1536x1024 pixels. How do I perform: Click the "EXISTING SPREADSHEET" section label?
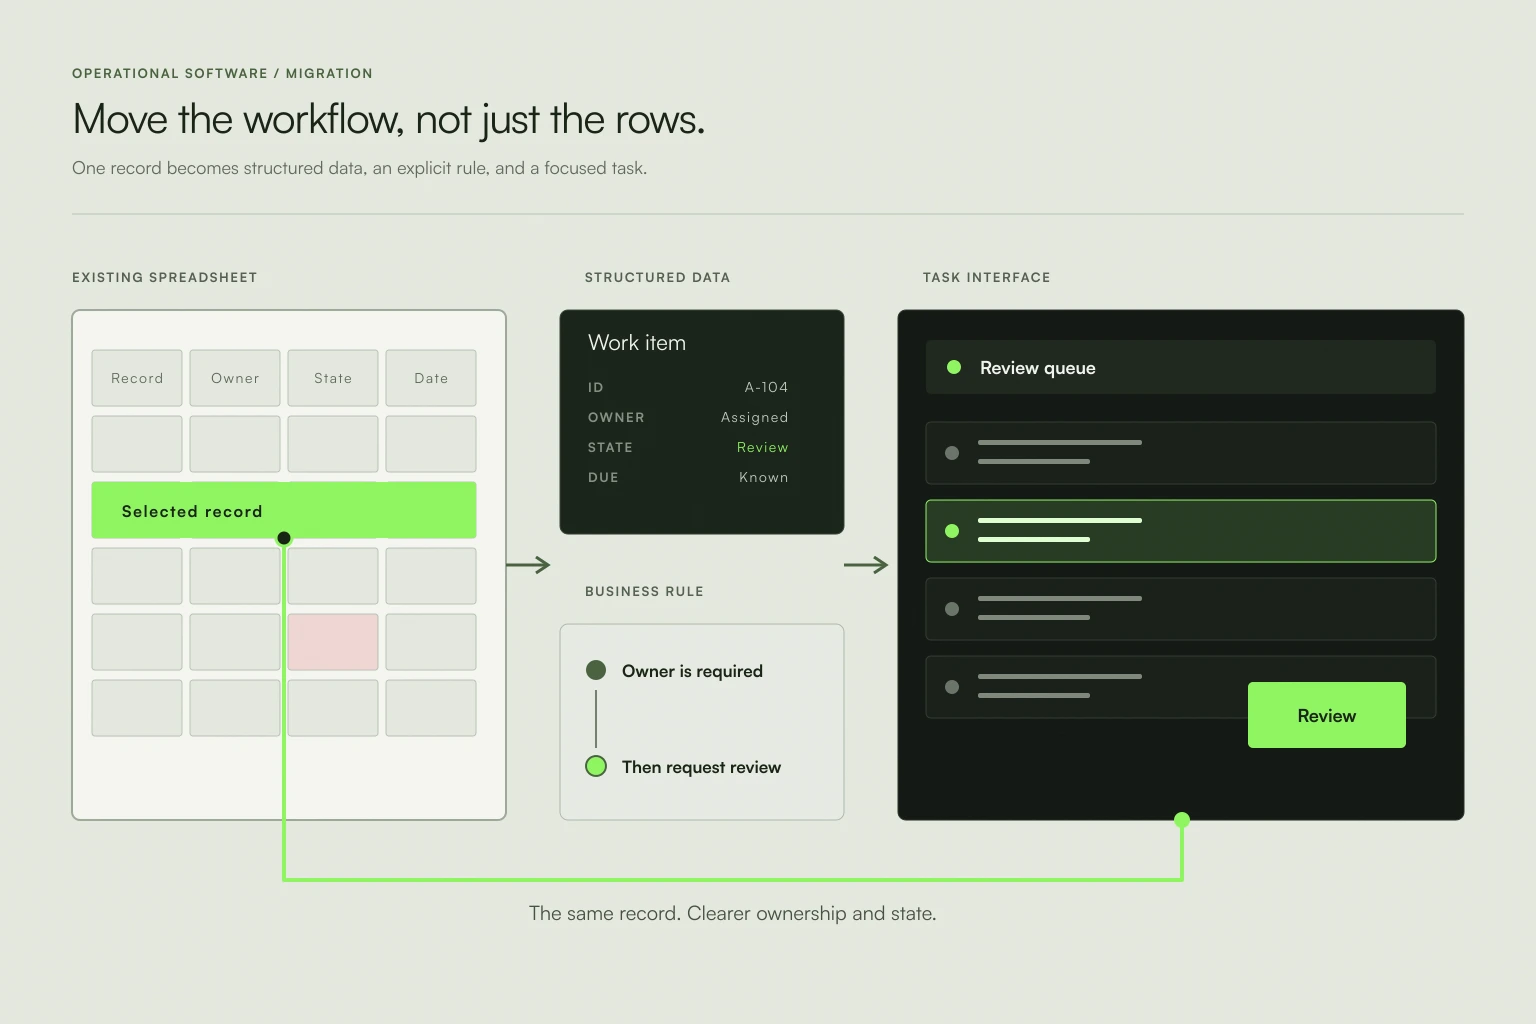tap(165, 277)
